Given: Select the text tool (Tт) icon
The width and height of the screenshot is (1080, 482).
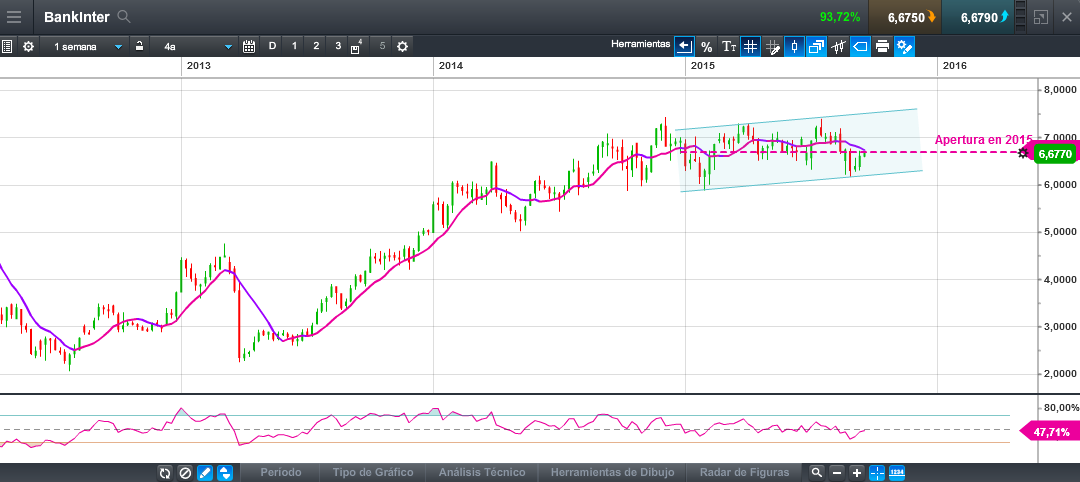Looking at the screenshot, I should point(729,46).
